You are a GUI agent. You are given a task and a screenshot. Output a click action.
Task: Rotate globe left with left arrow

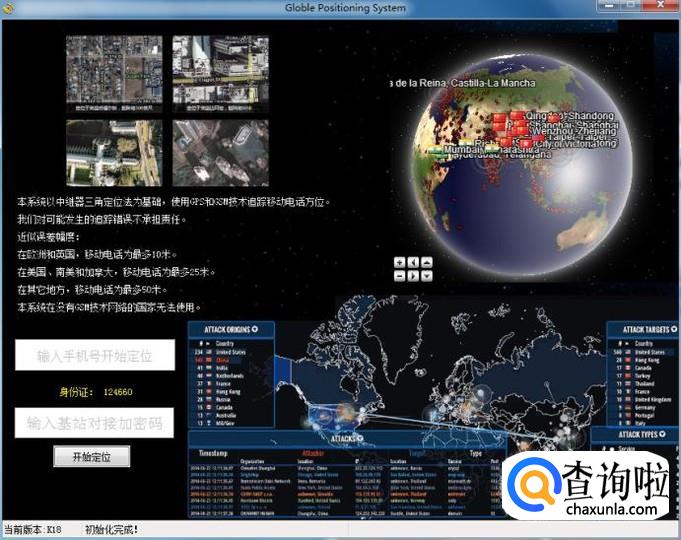[413, 262]
